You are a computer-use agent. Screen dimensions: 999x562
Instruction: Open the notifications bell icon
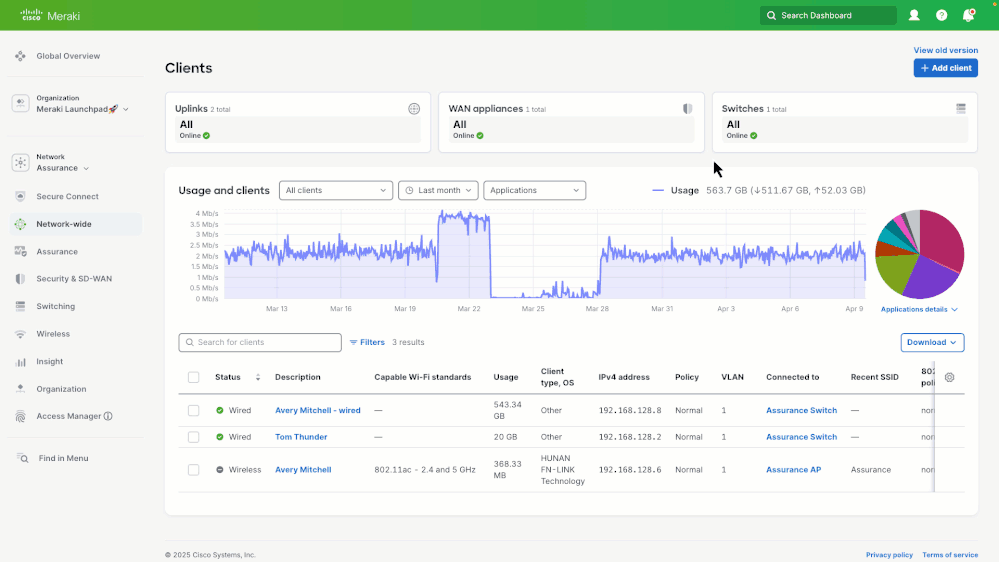pos(968,15)
